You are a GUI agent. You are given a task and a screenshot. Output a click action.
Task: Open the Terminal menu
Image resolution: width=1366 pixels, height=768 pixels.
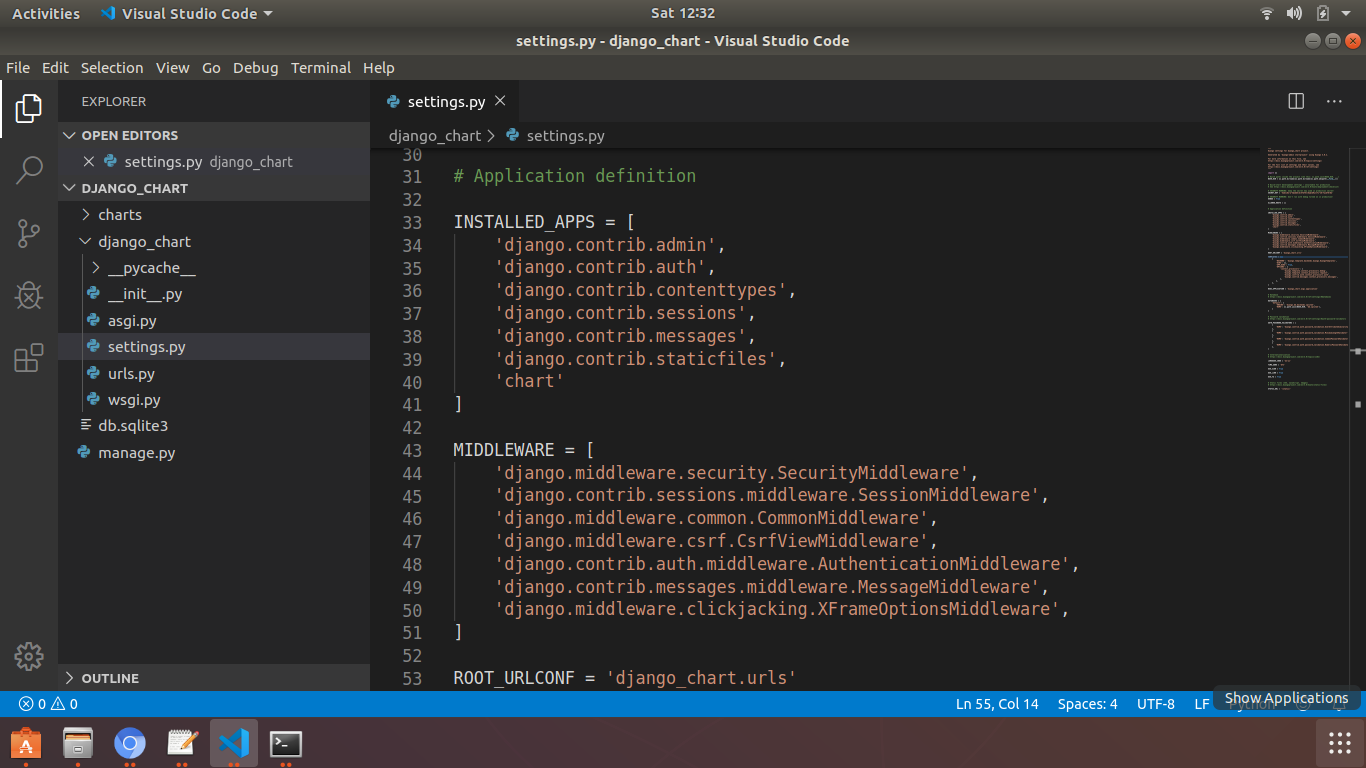coord(320,68)
